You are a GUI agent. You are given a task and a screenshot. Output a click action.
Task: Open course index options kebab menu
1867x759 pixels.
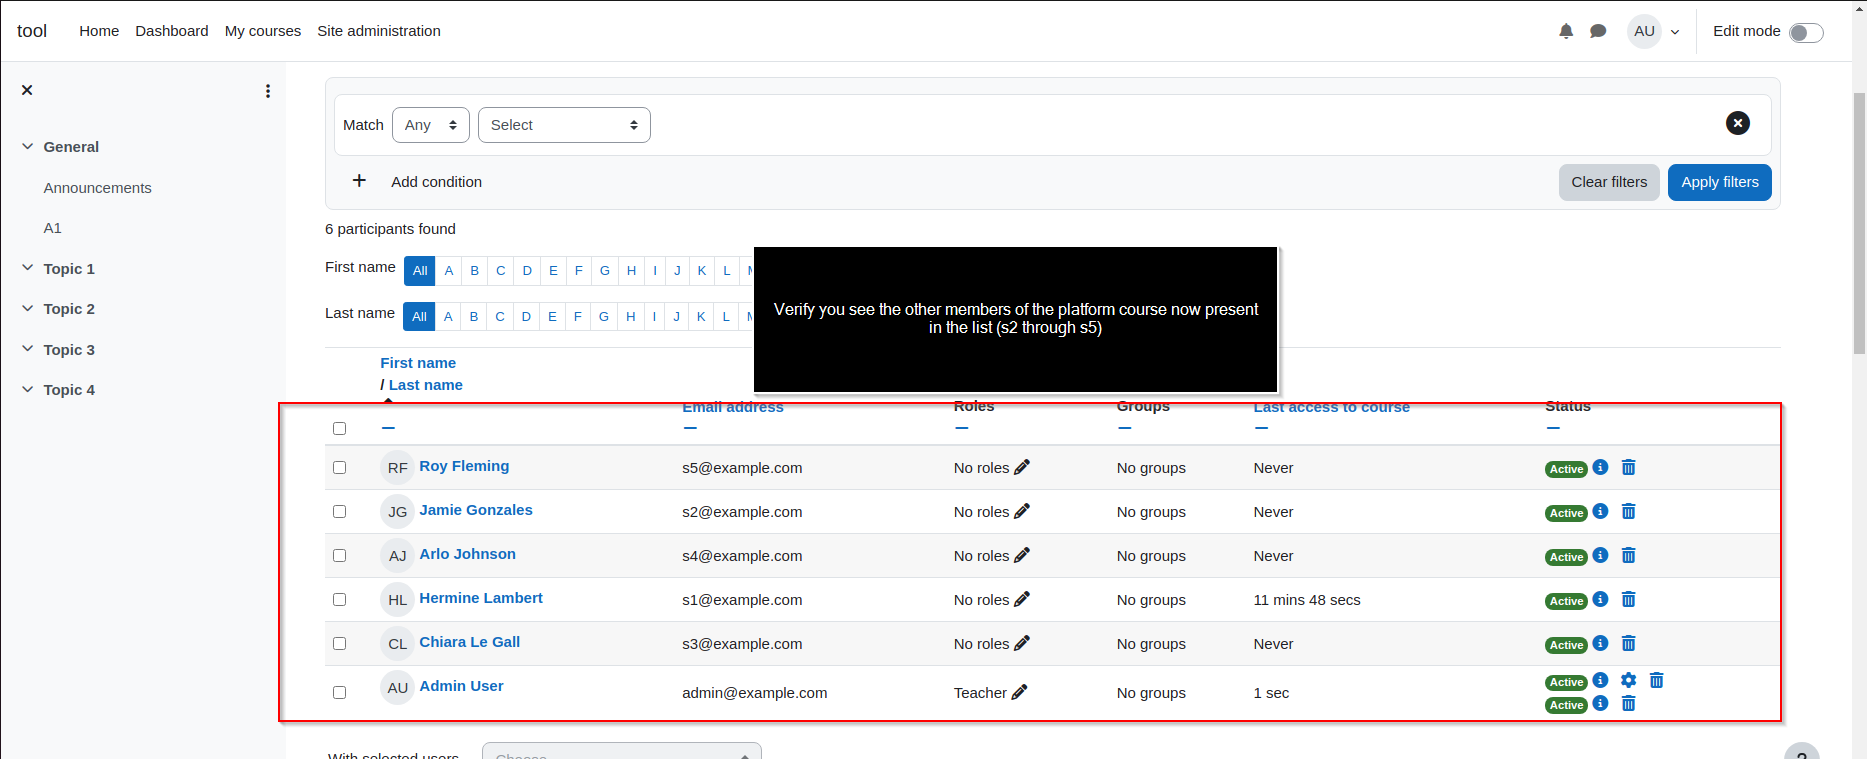pos(268,91)
